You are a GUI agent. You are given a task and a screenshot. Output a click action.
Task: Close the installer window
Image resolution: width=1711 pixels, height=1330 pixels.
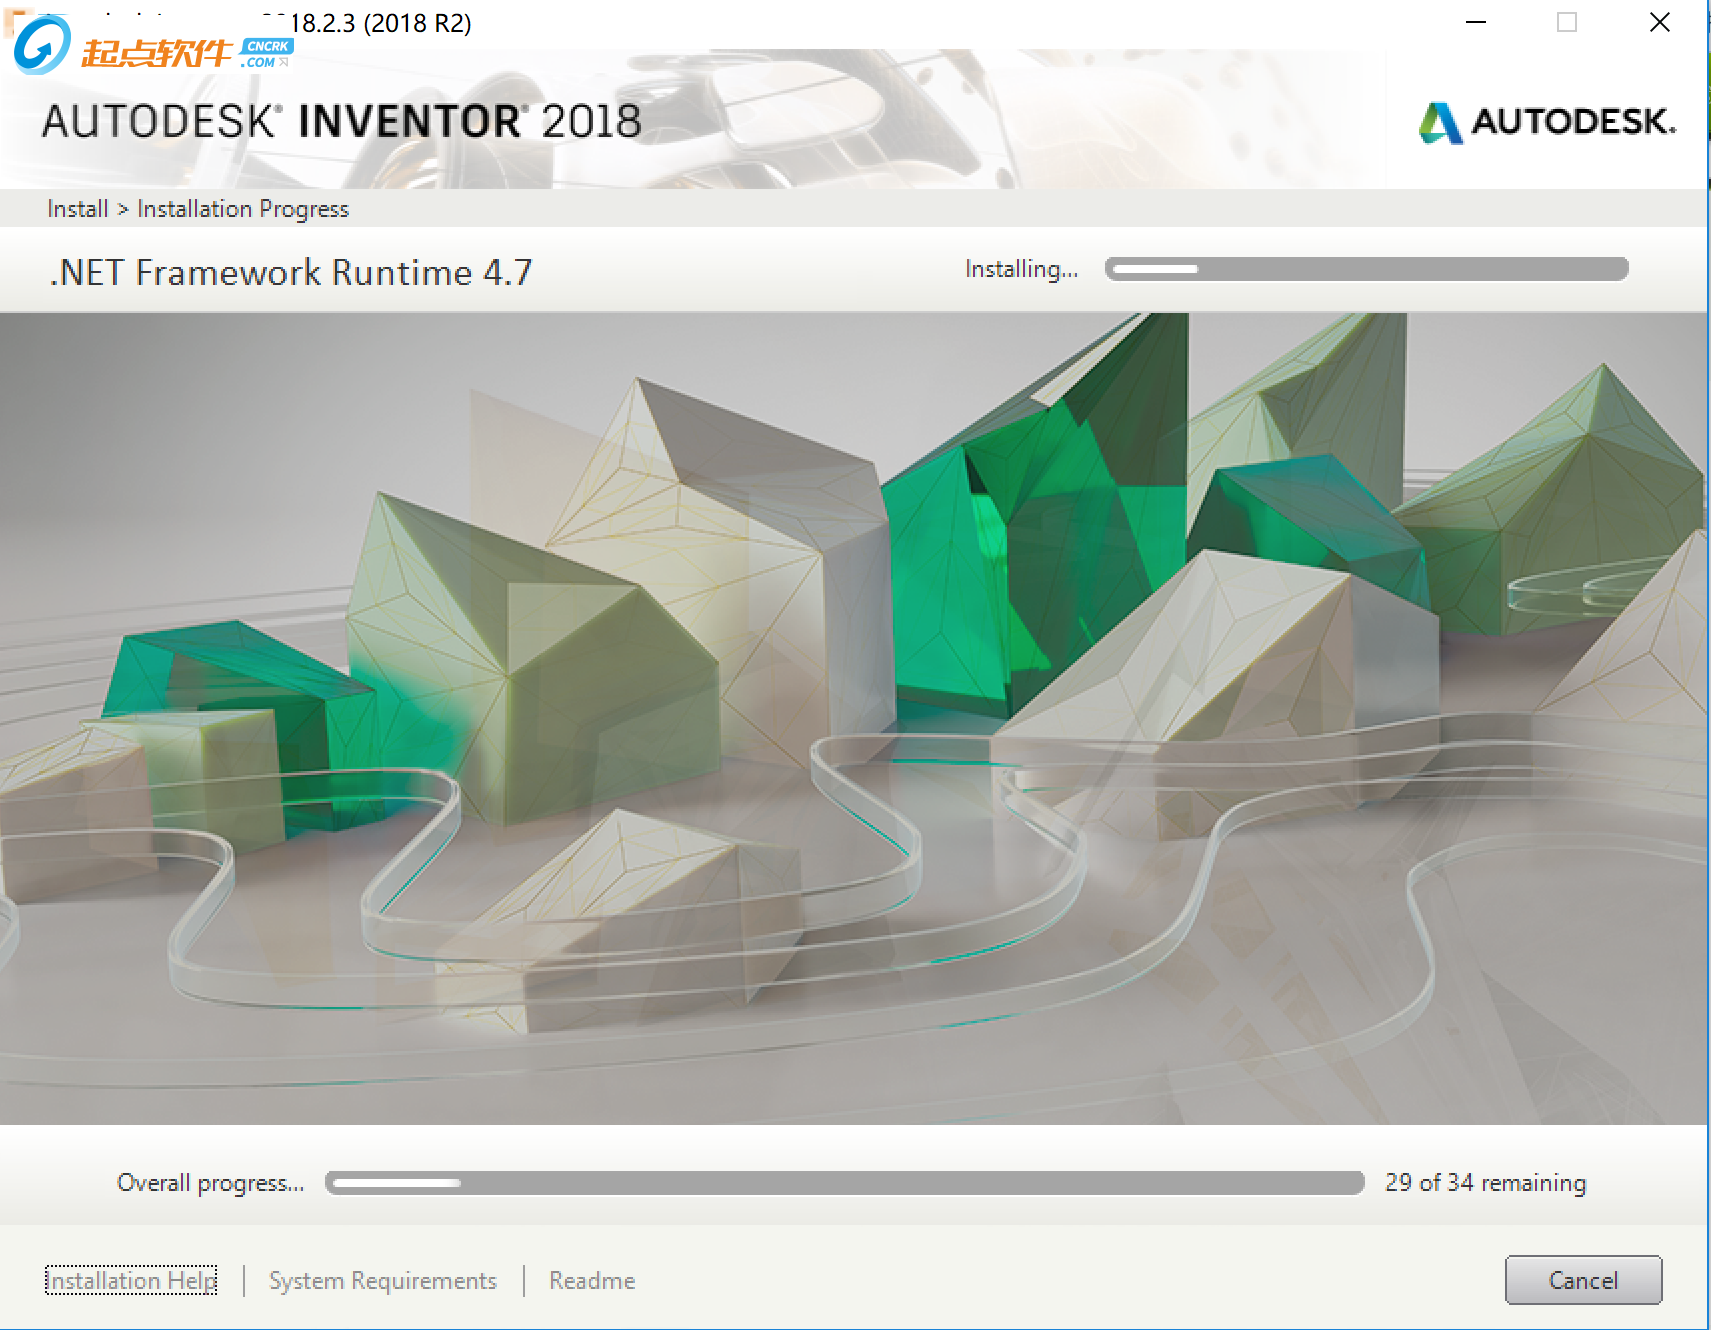click(1660, 22)
